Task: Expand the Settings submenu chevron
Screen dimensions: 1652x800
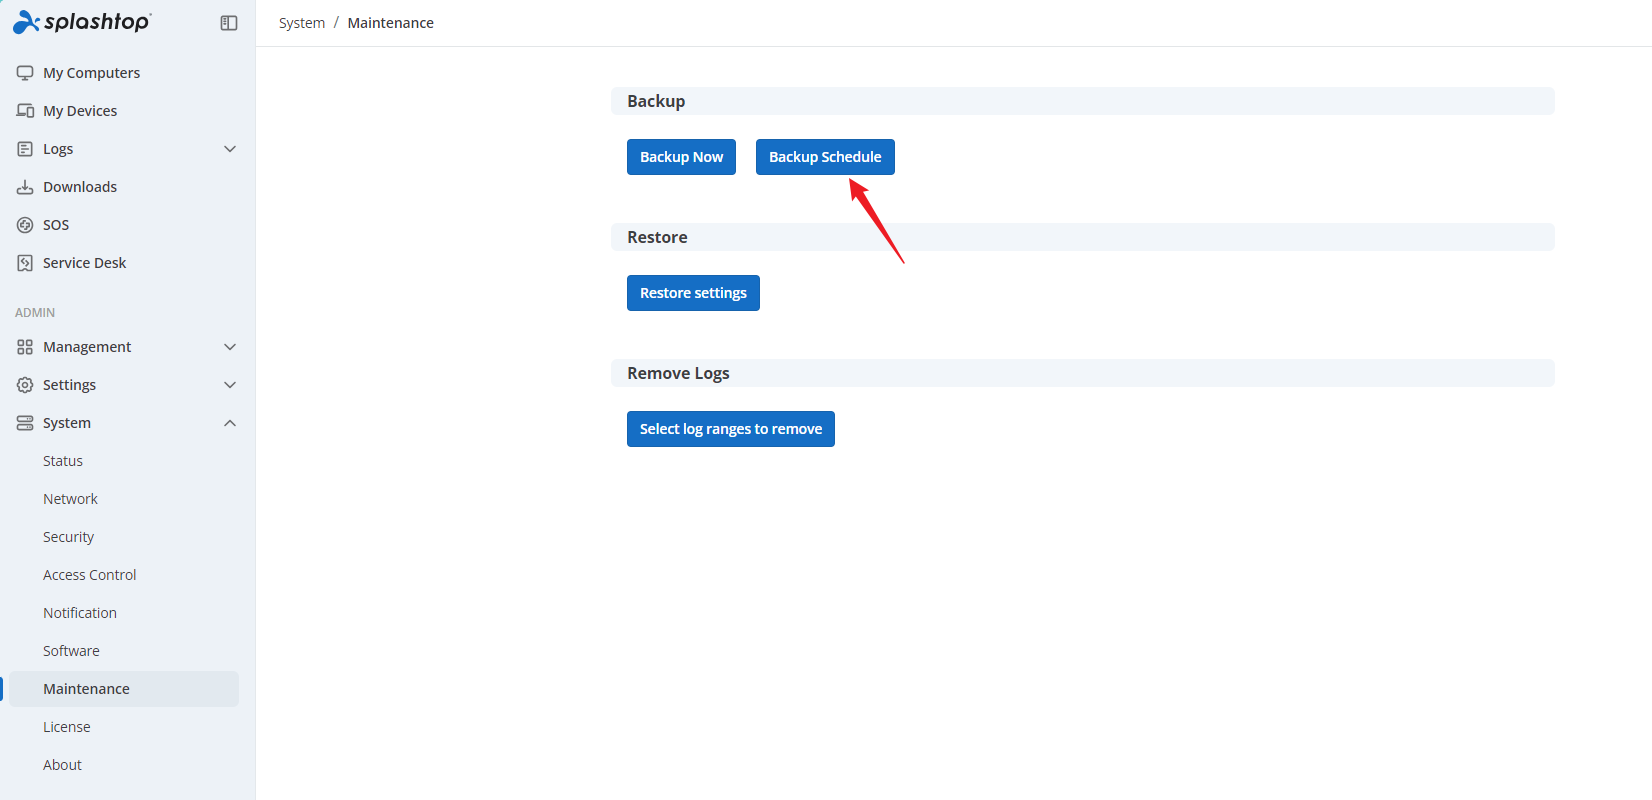Action: pyautogui.click(x=230, y=385)
